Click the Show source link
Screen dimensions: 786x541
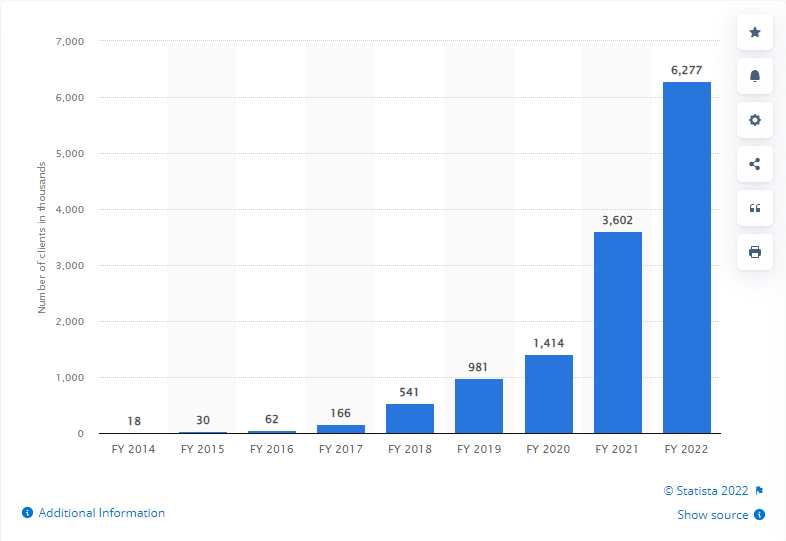[712, 514]
